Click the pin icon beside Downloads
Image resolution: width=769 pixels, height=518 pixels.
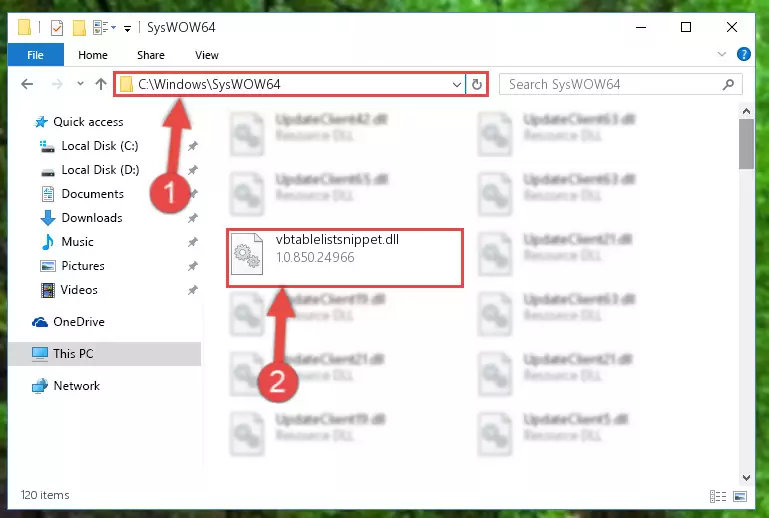pyautogui.click(x=193, y=218)
